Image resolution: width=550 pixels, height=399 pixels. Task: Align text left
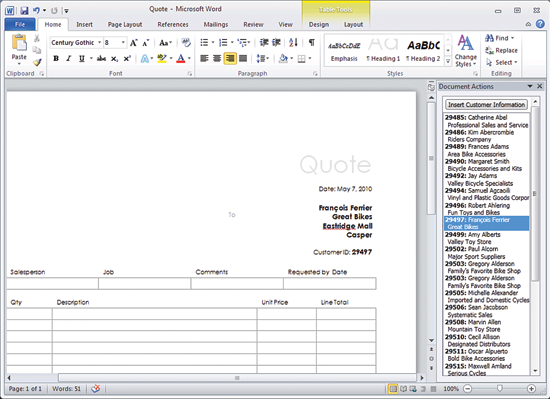(x=204, y=58)
